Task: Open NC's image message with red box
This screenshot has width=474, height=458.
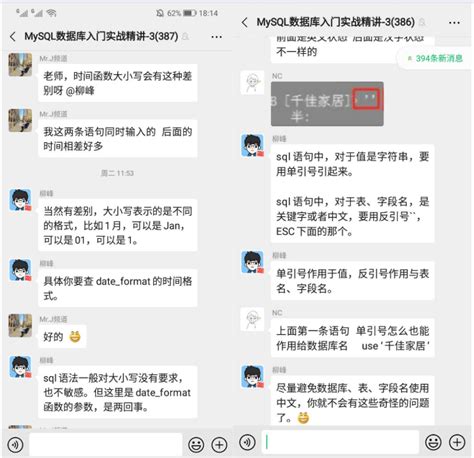Action: pos(327,104)
